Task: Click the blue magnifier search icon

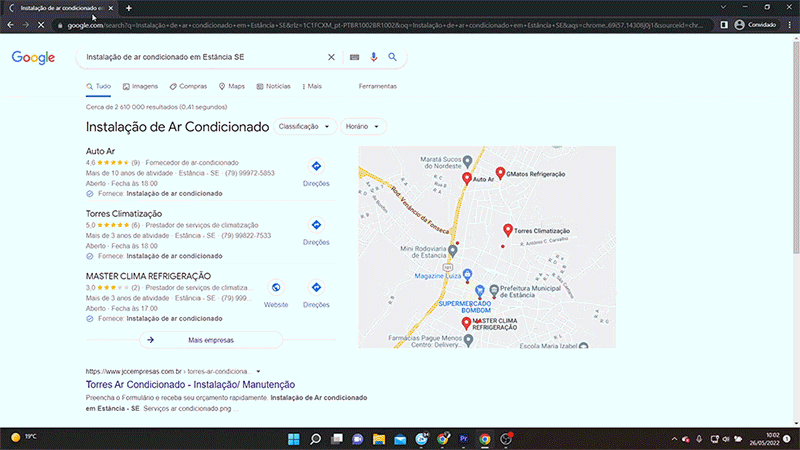Action: tap(392, 57)
